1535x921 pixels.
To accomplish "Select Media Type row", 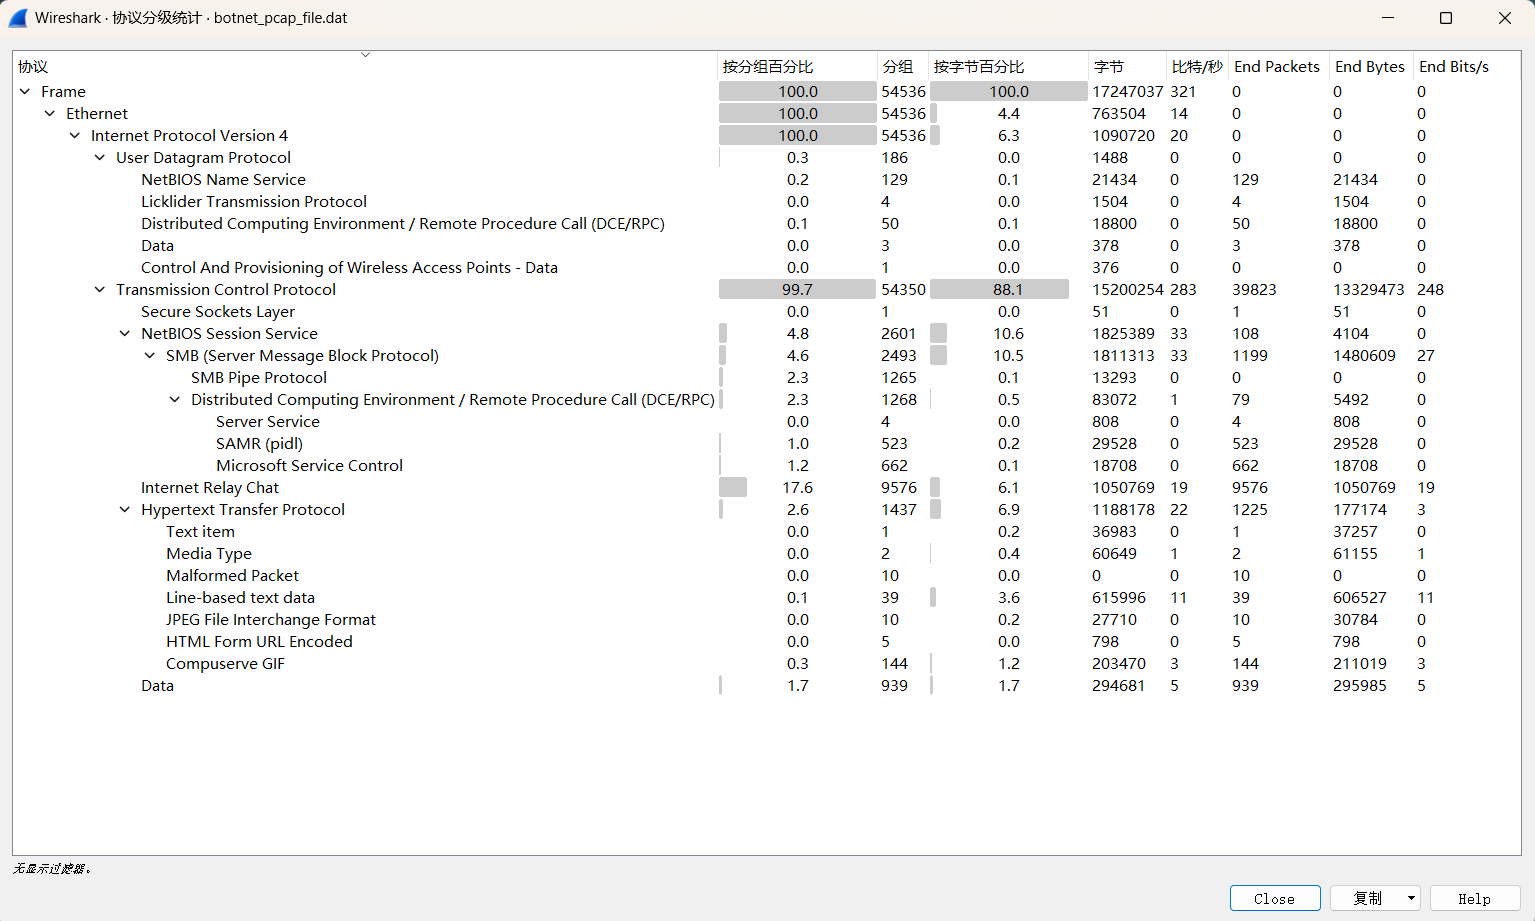I will pyautogui.click(x=767, y=554).
